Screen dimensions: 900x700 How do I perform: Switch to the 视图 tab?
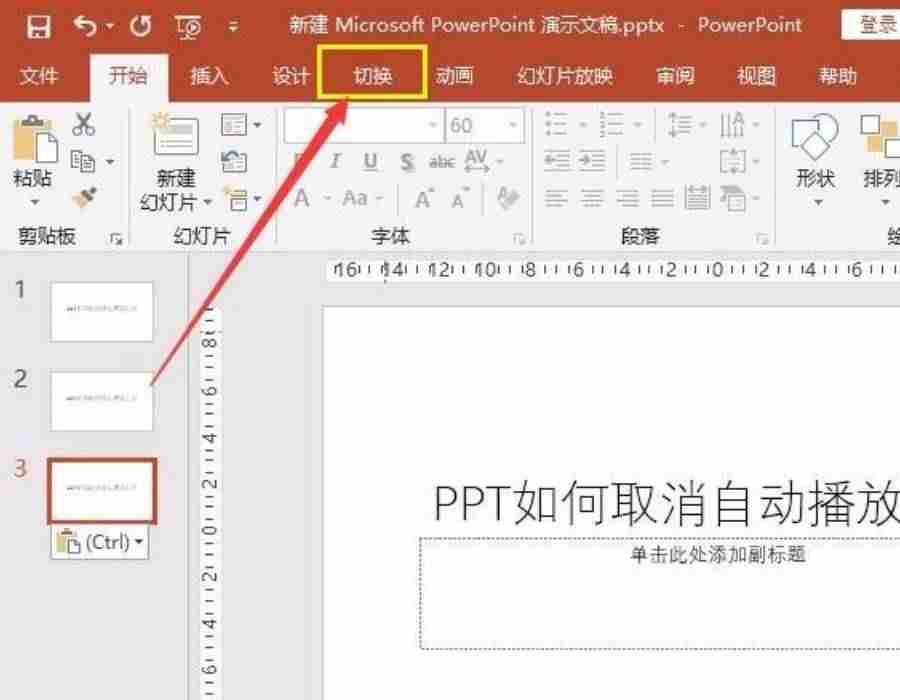756,76
